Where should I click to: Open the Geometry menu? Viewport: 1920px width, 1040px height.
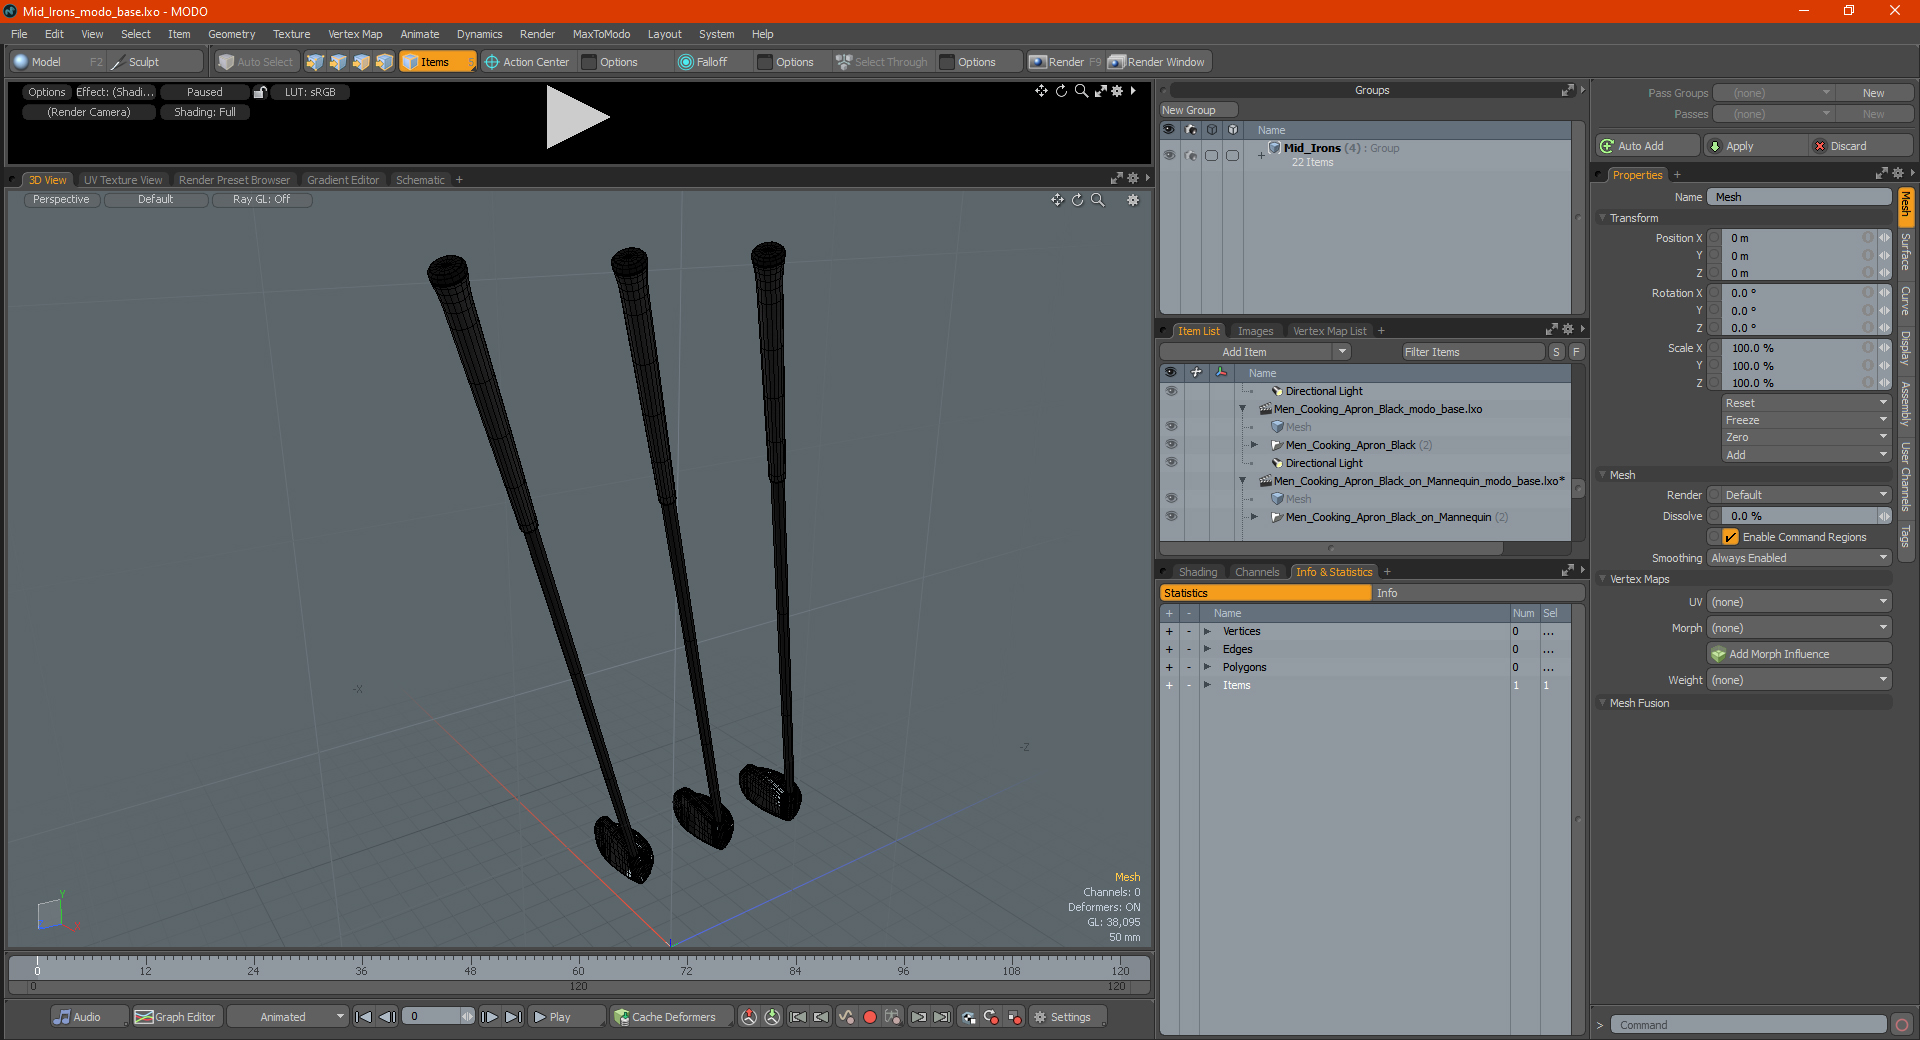(x=231, y=34)
